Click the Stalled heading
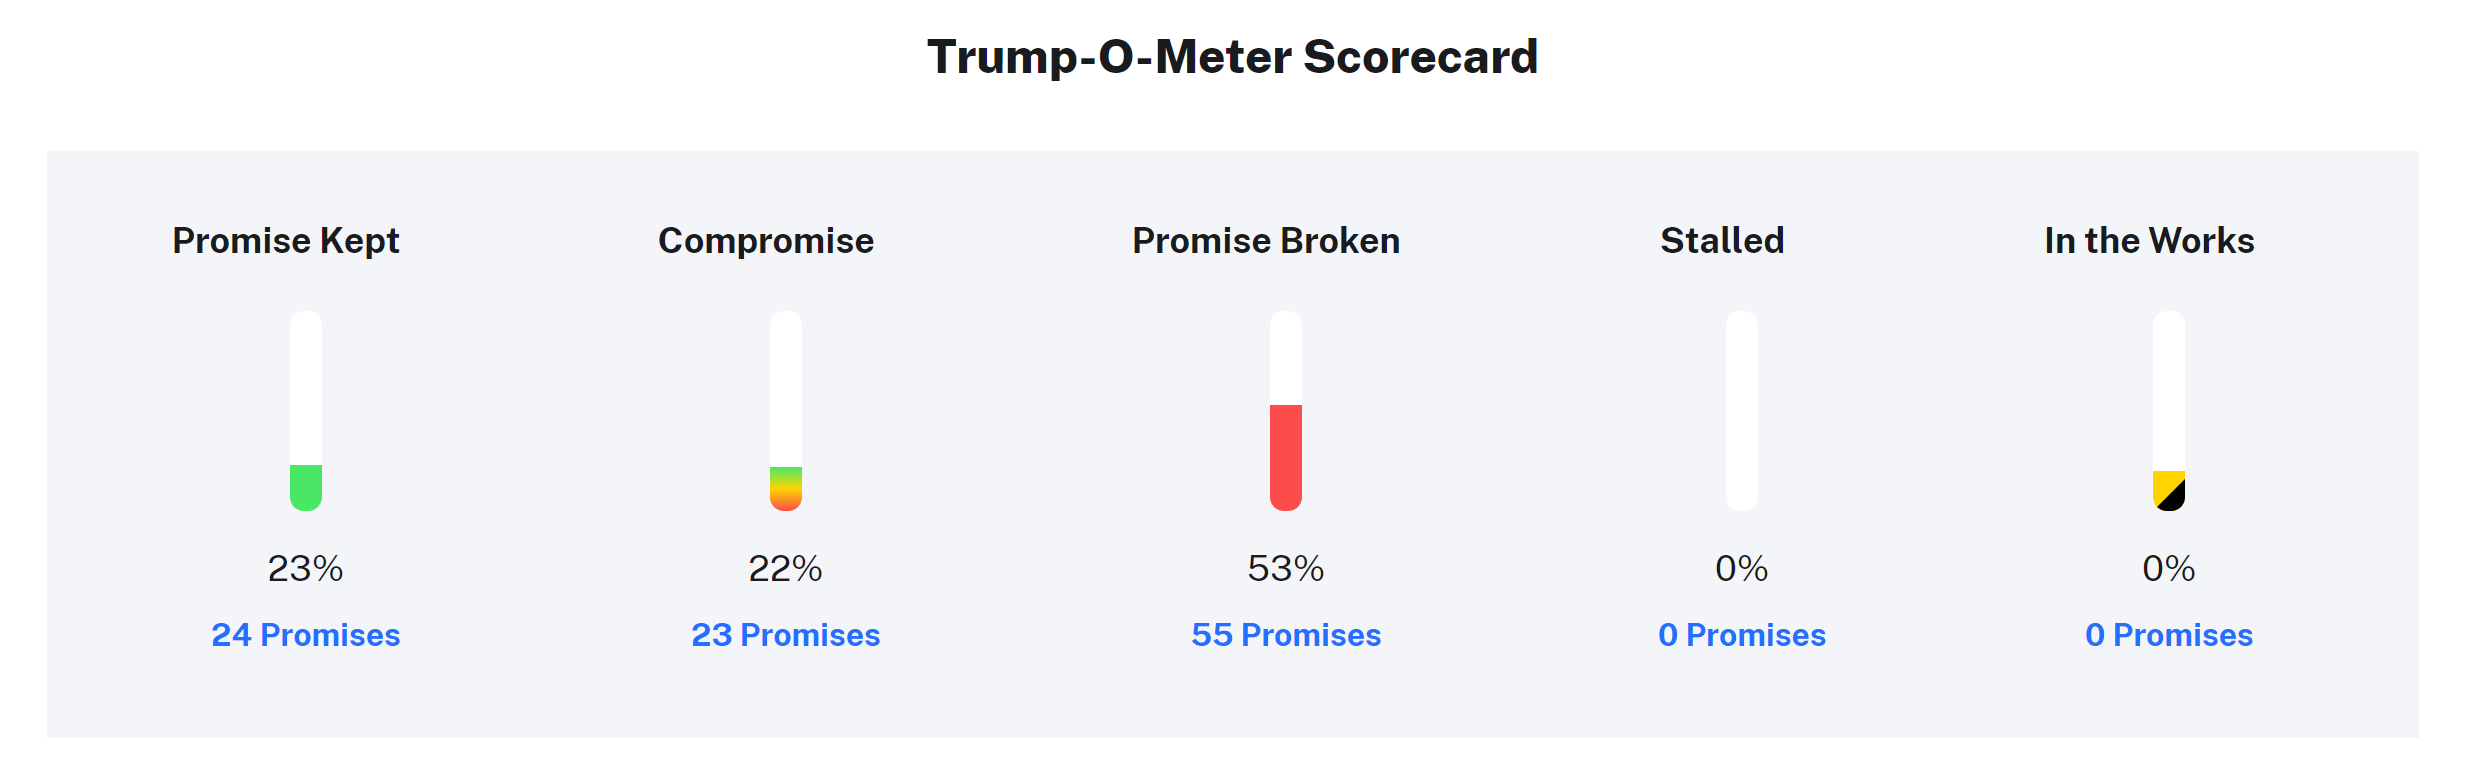The height and width of the screenshot is (783, 2465). [x=1722, y=241]
